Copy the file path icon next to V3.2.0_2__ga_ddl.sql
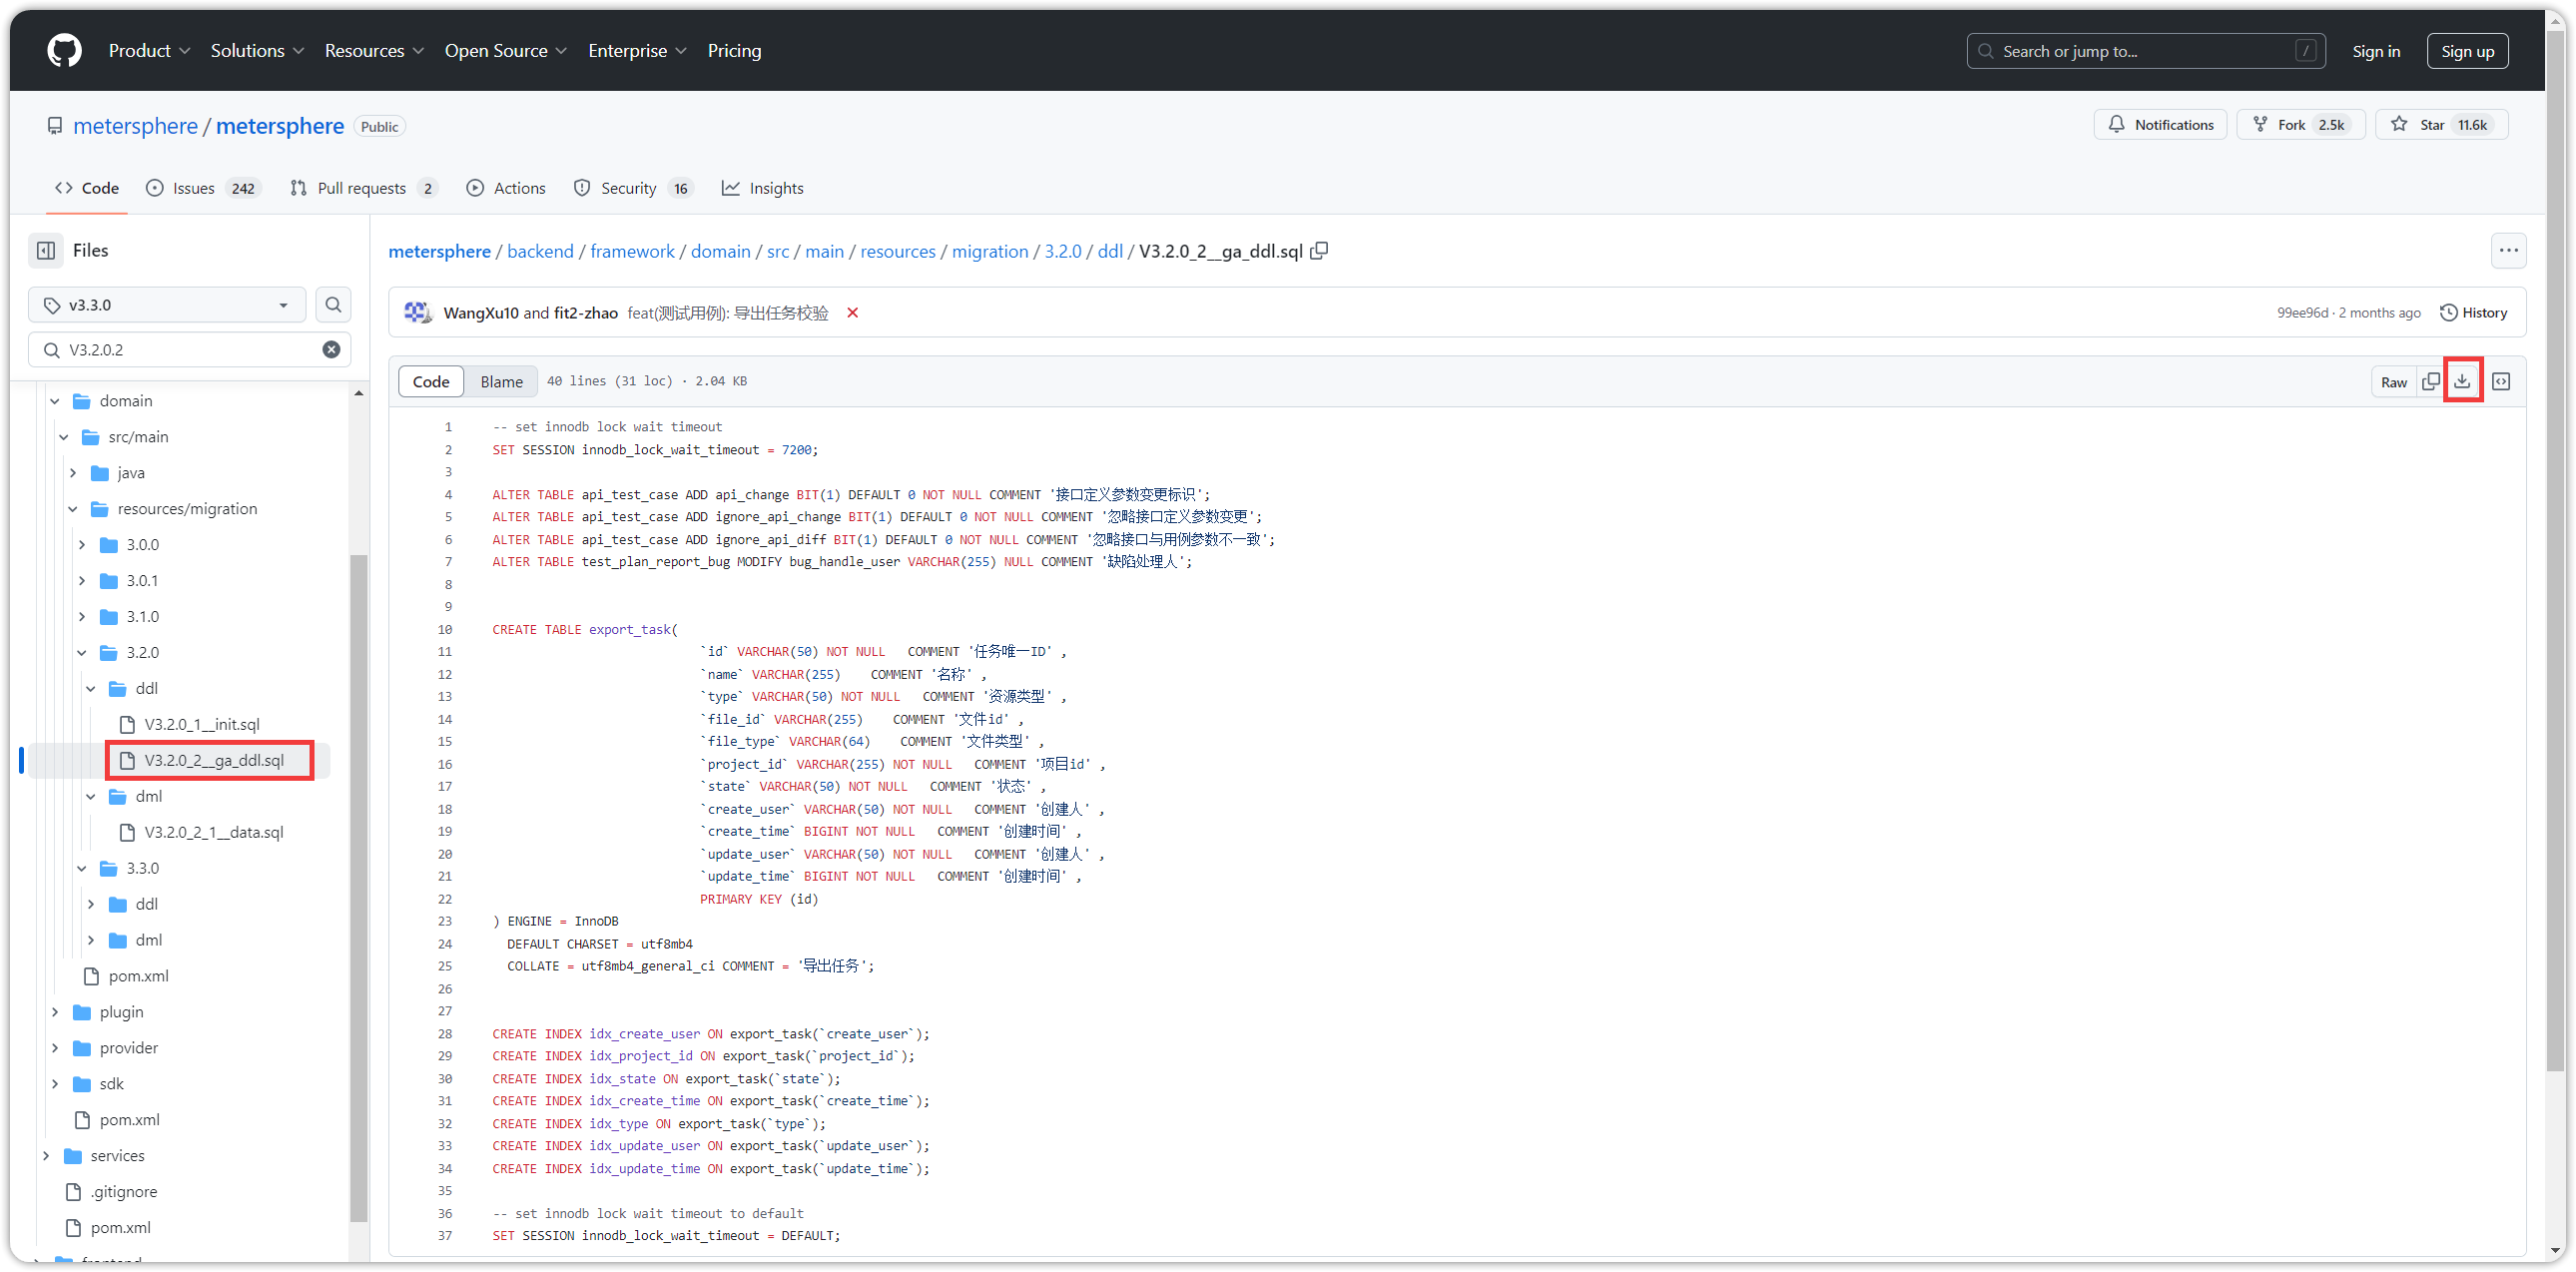 pyautogui.click(x=1320, y=251)
